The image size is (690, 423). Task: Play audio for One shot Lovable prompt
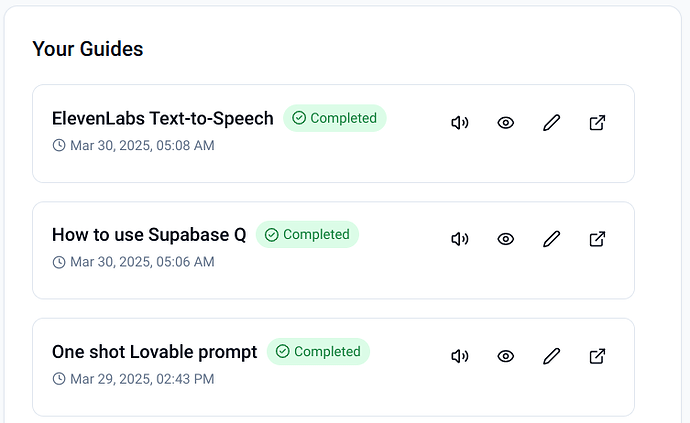460,356
